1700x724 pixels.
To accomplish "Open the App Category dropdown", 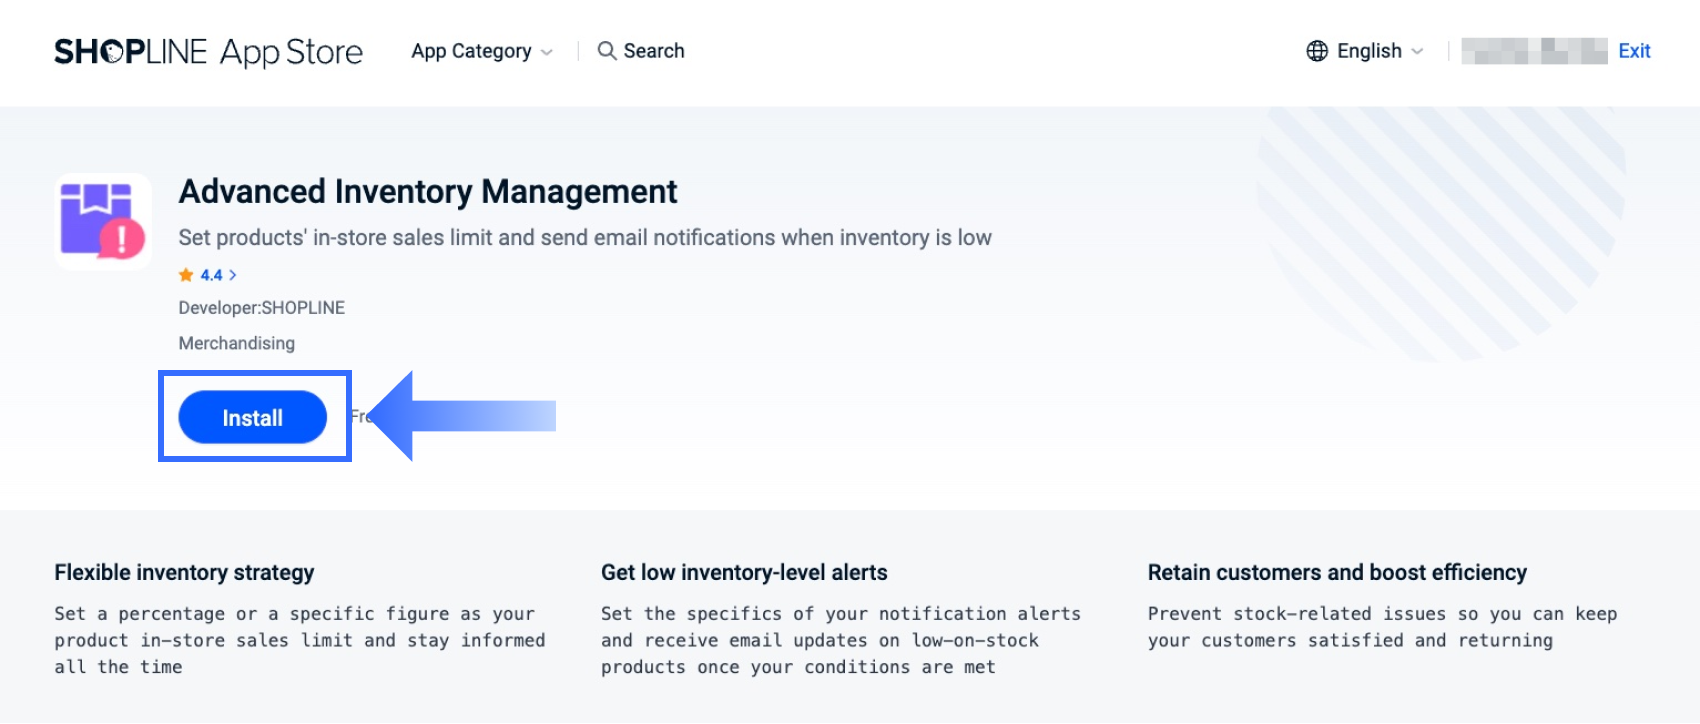I will pyautogui.click(x=482, y=51).
